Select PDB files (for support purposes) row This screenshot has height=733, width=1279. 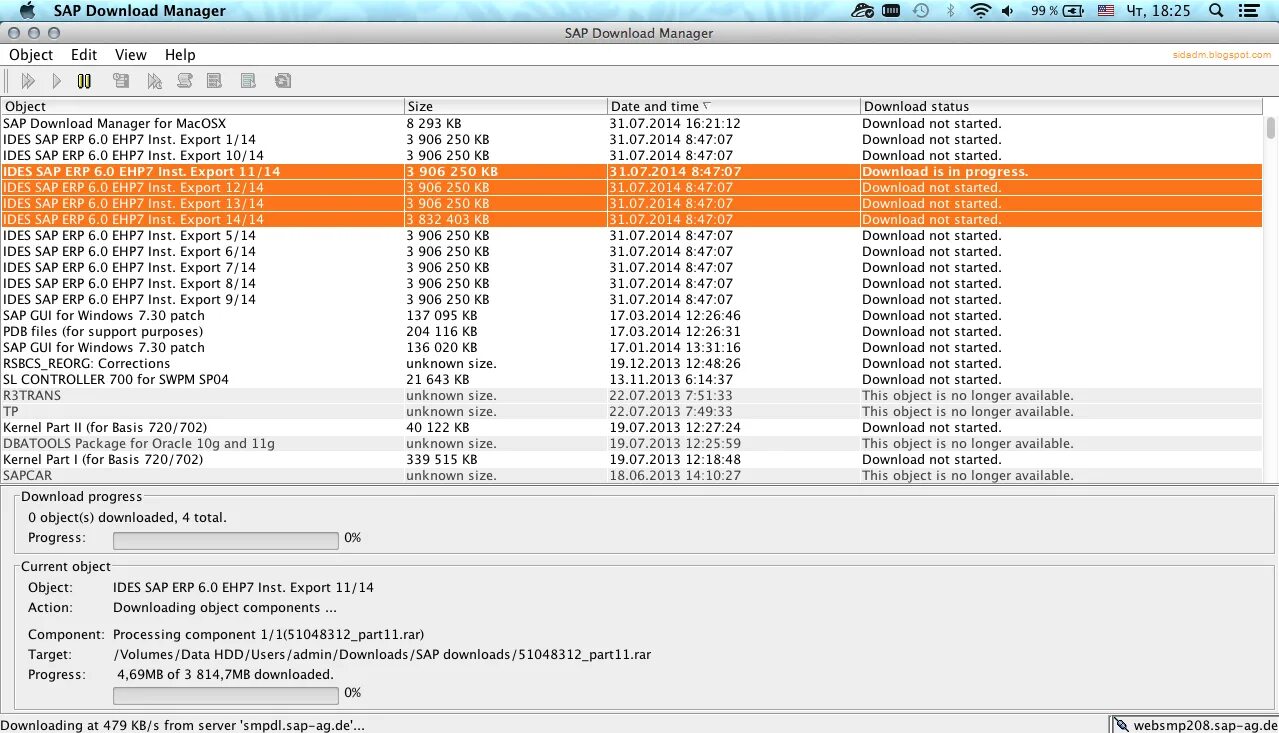(631, 332)
